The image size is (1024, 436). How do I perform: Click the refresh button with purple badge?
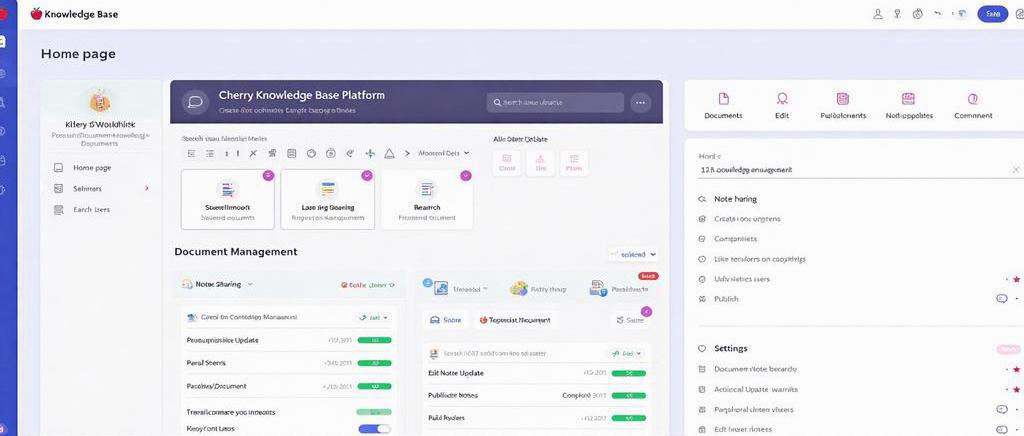click(632, 320)
